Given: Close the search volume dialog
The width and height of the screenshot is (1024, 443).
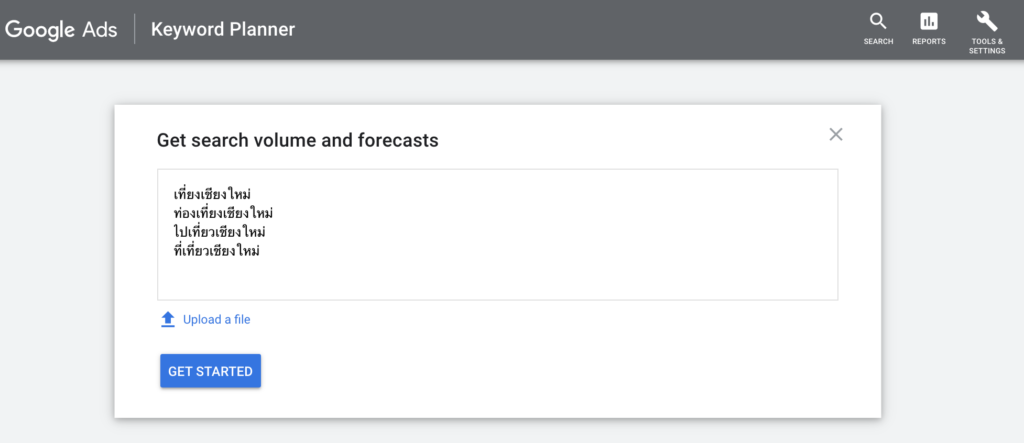Looking at the screenshot, I should pyautogui.click(x=836, y=135).
